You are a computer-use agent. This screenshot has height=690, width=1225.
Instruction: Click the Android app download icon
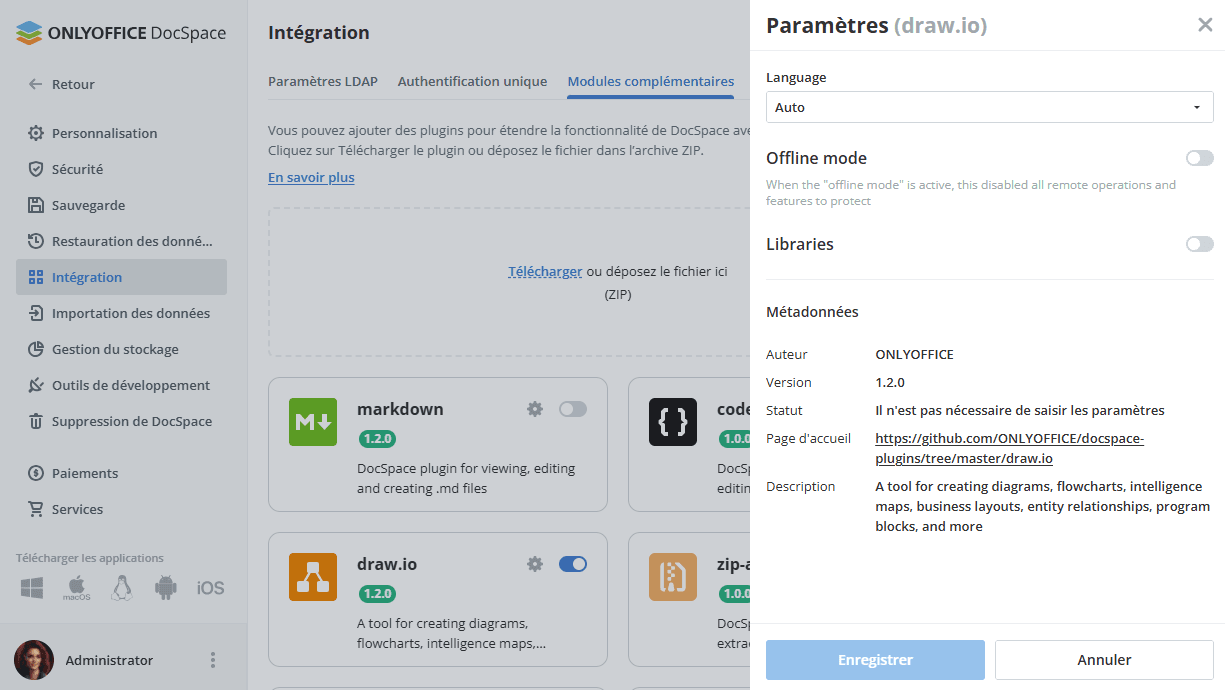click(166, 588)
